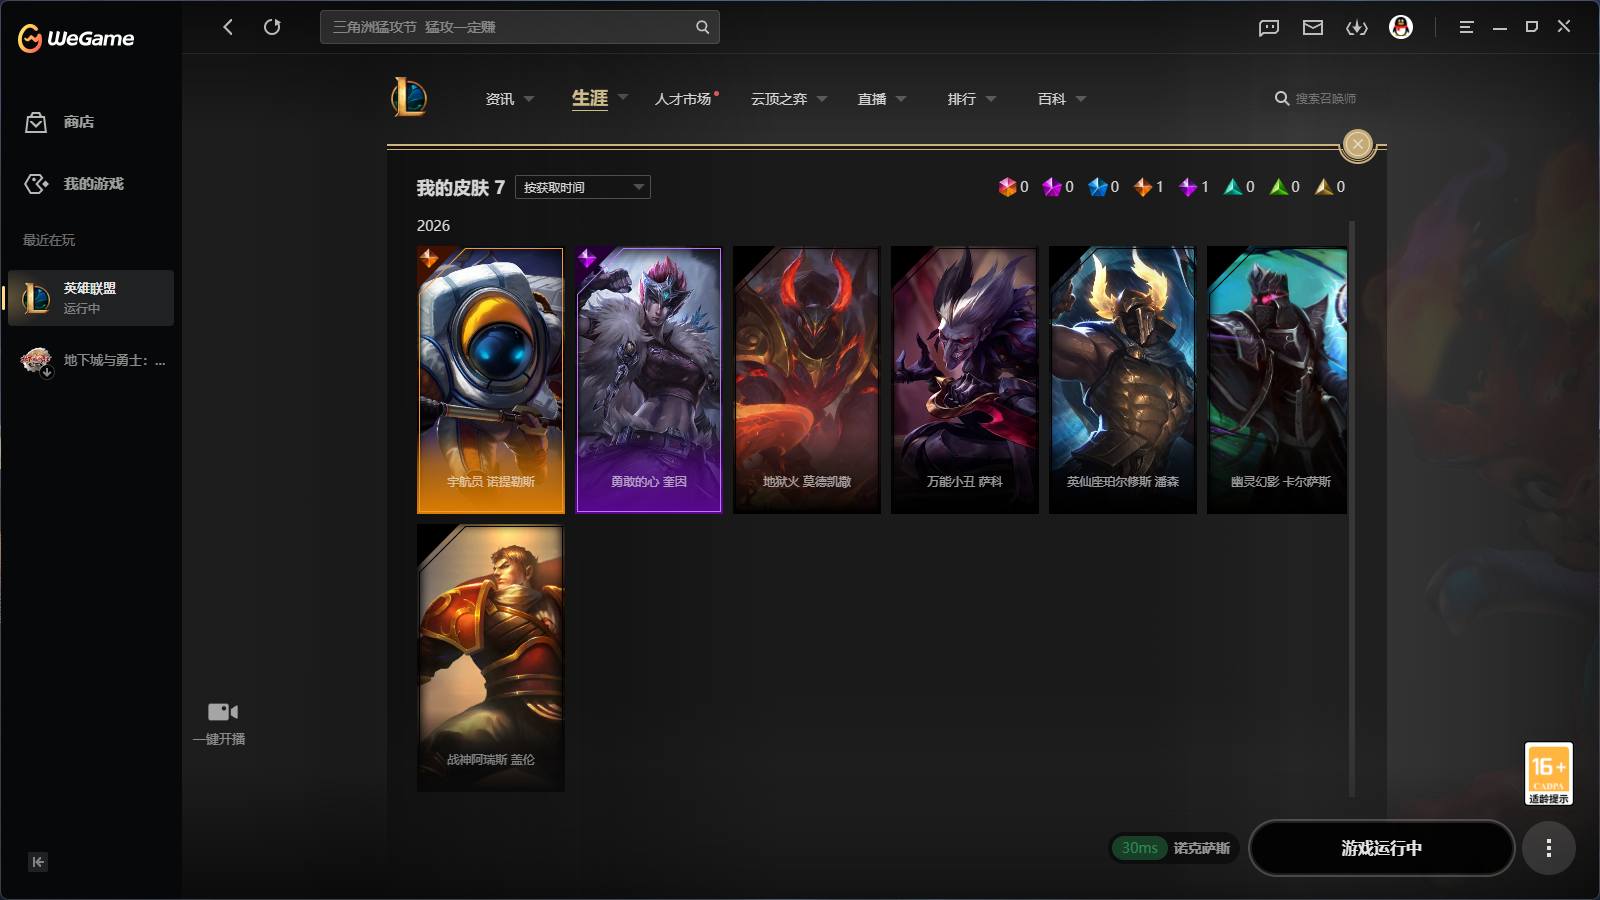The image size is (1600, 900).
Task: Open the 勇敢的心 奎因 skin card
Action: click(649, 380)
